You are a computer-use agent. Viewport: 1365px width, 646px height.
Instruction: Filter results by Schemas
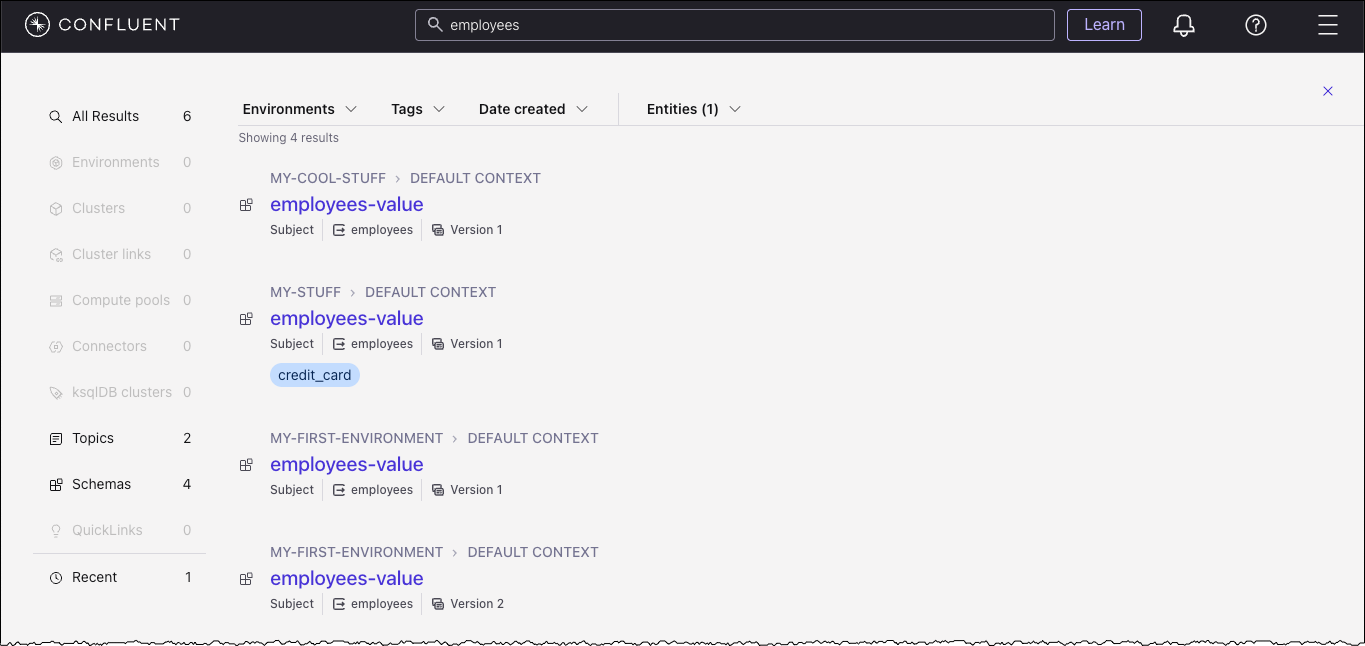pyautogui.click(x=101, y=484)
